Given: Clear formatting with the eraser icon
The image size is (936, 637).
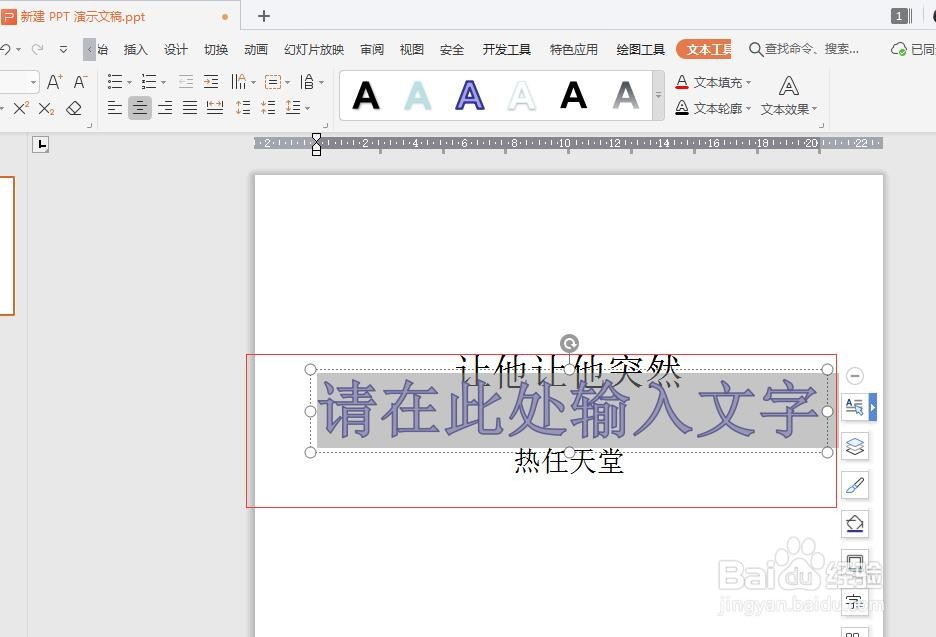Looking at the screenshot, I should point(74,107).
